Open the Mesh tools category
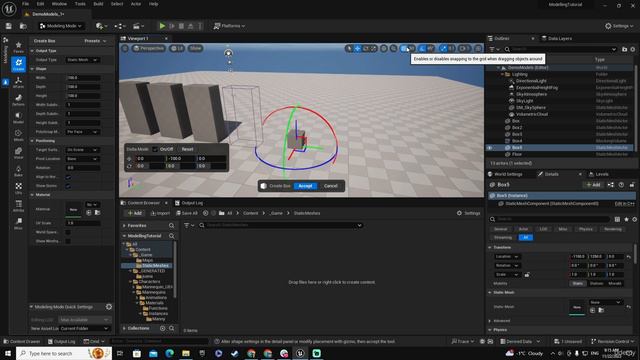This screenshot has width=640, height=360. [18, 136]
